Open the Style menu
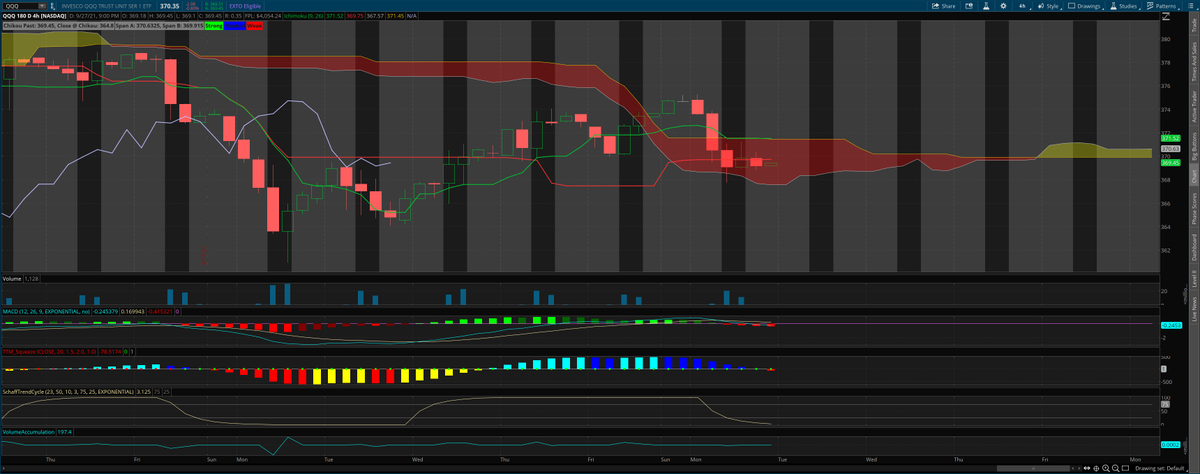Screen dimensions: 1200x474 [1049, 6]
